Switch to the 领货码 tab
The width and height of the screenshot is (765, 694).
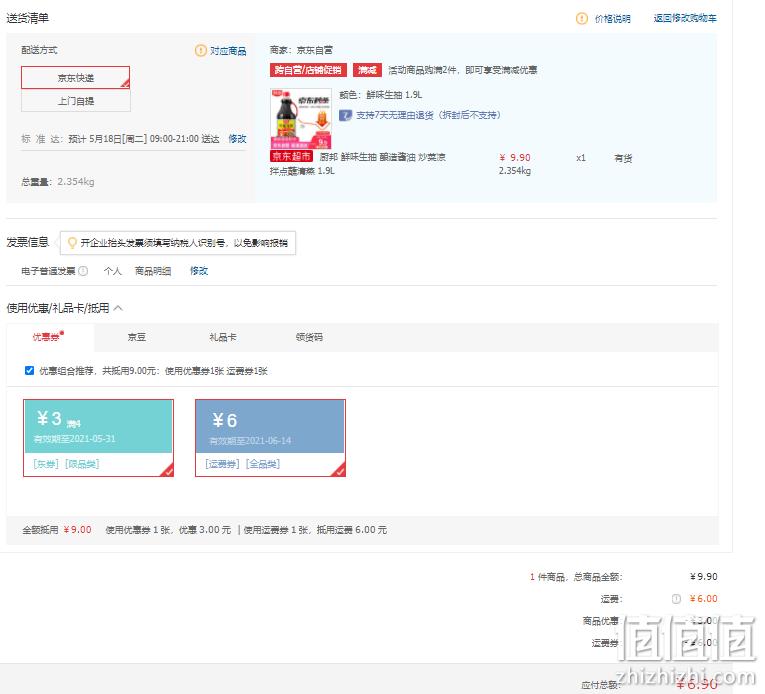coord(309,337)
